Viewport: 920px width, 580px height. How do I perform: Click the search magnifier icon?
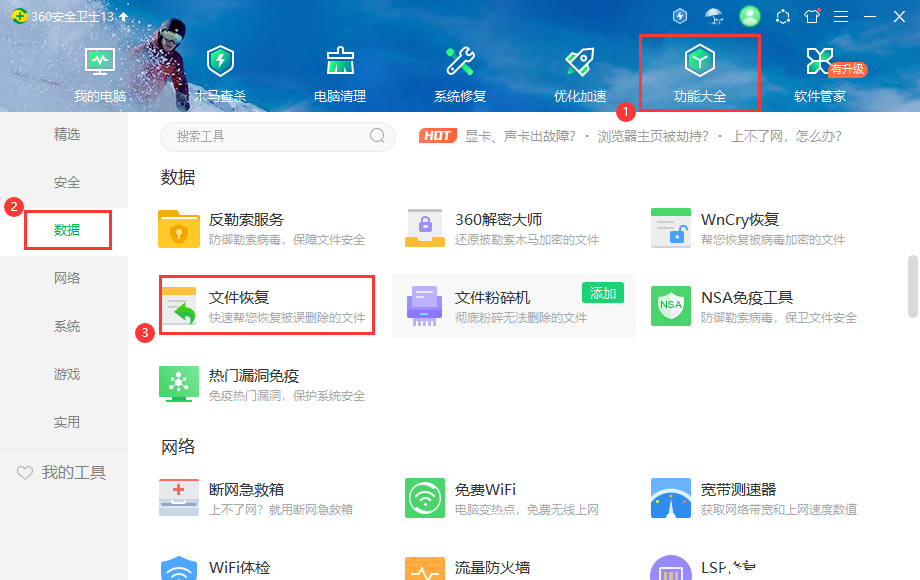click(378, 136)
